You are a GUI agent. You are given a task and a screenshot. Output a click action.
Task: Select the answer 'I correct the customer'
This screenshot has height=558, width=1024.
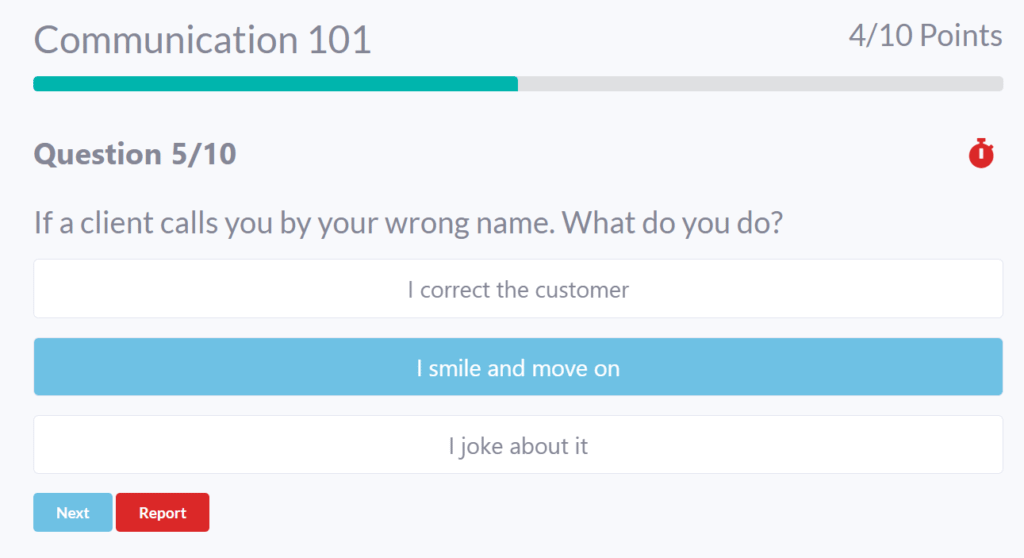click(x=518, y=290)
